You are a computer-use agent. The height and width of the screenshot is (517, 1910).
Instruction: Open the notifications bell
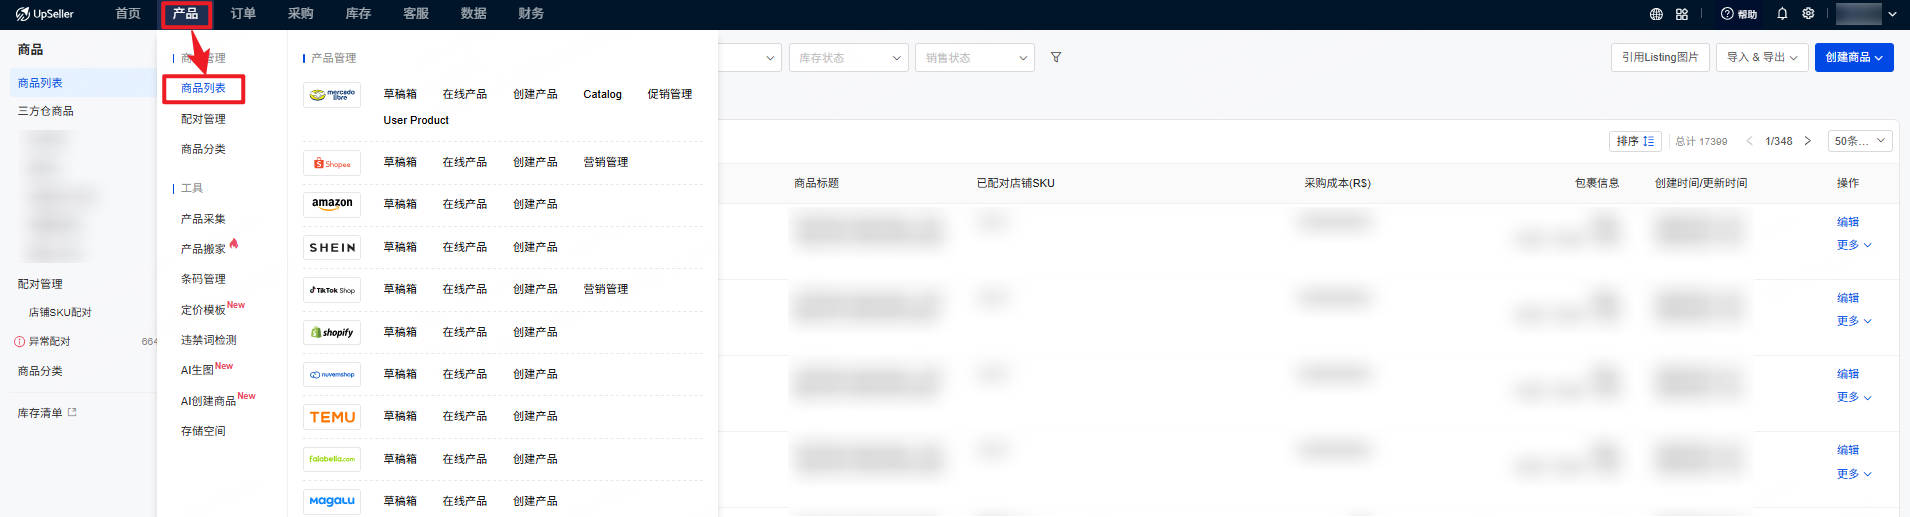click(x=1782, y=14)
